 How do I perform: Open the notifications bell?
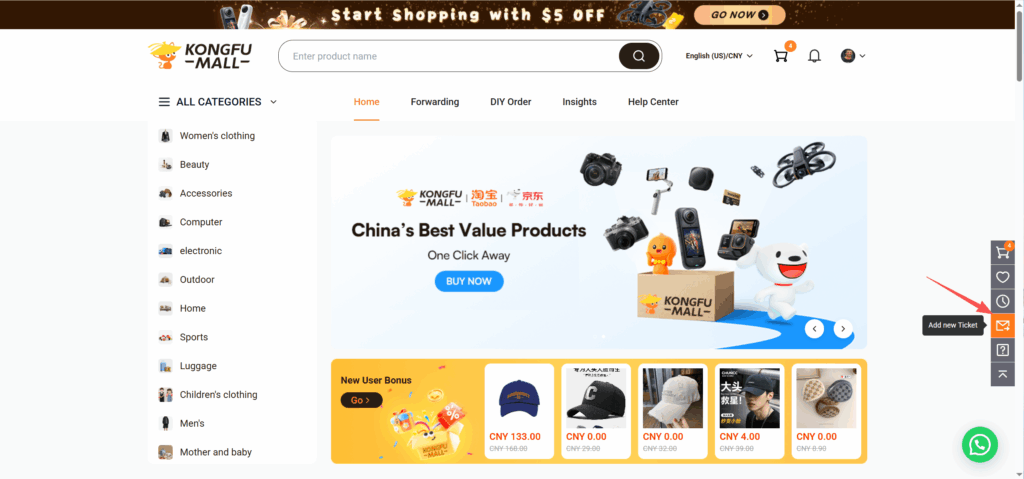point(814,56)
